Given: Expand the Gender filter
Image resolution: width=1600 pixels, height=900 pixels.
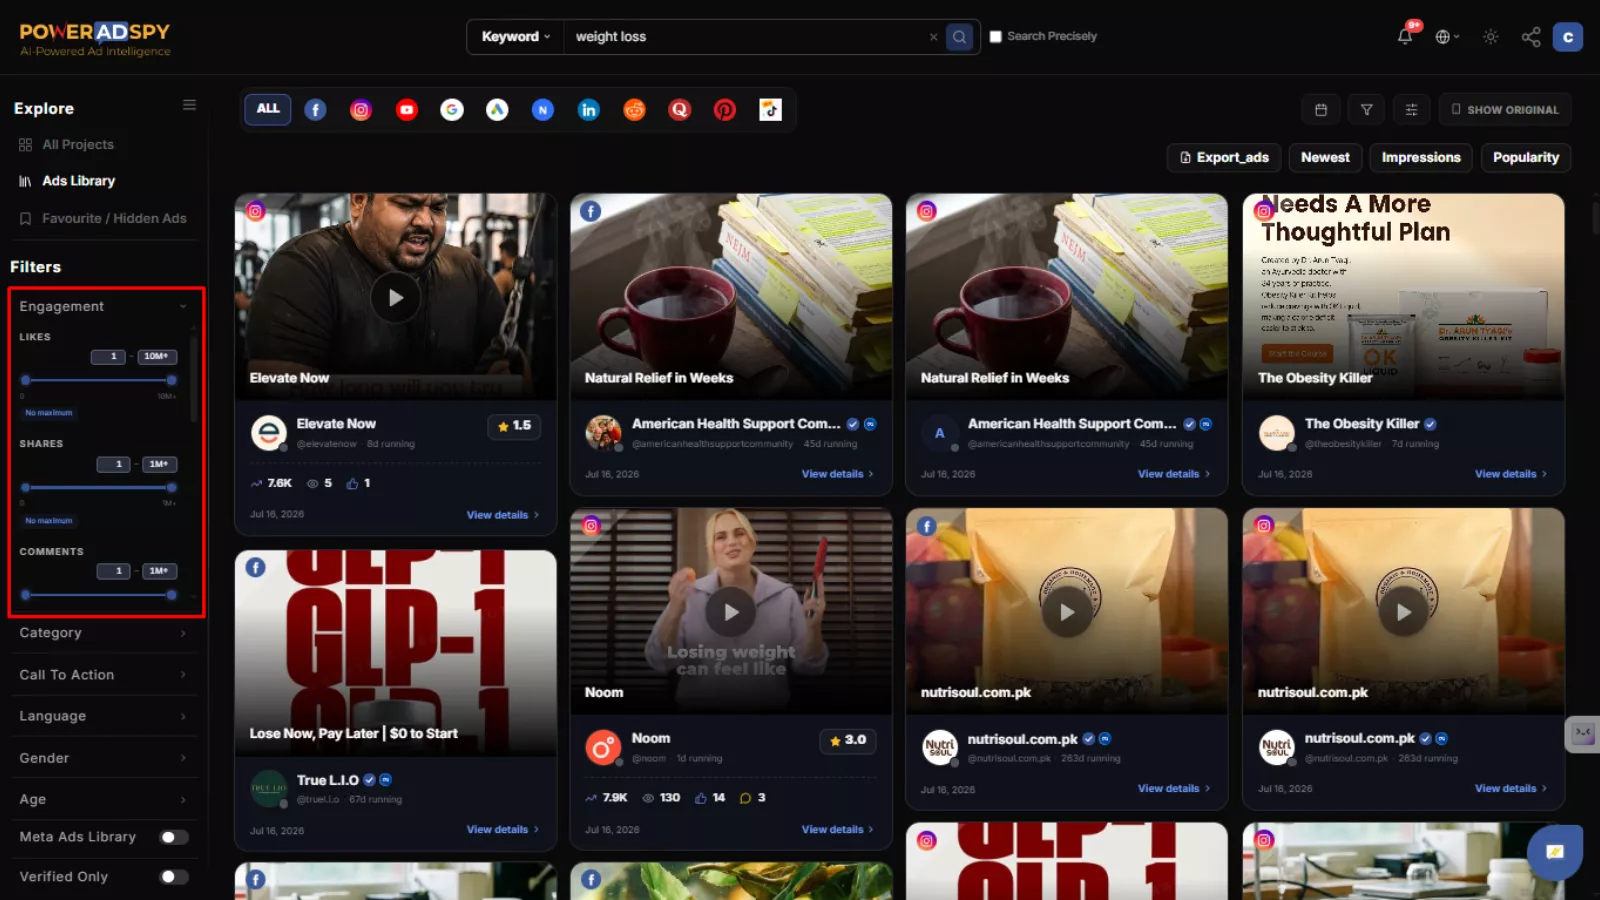Looking at the screenshot, I should 104,758.
